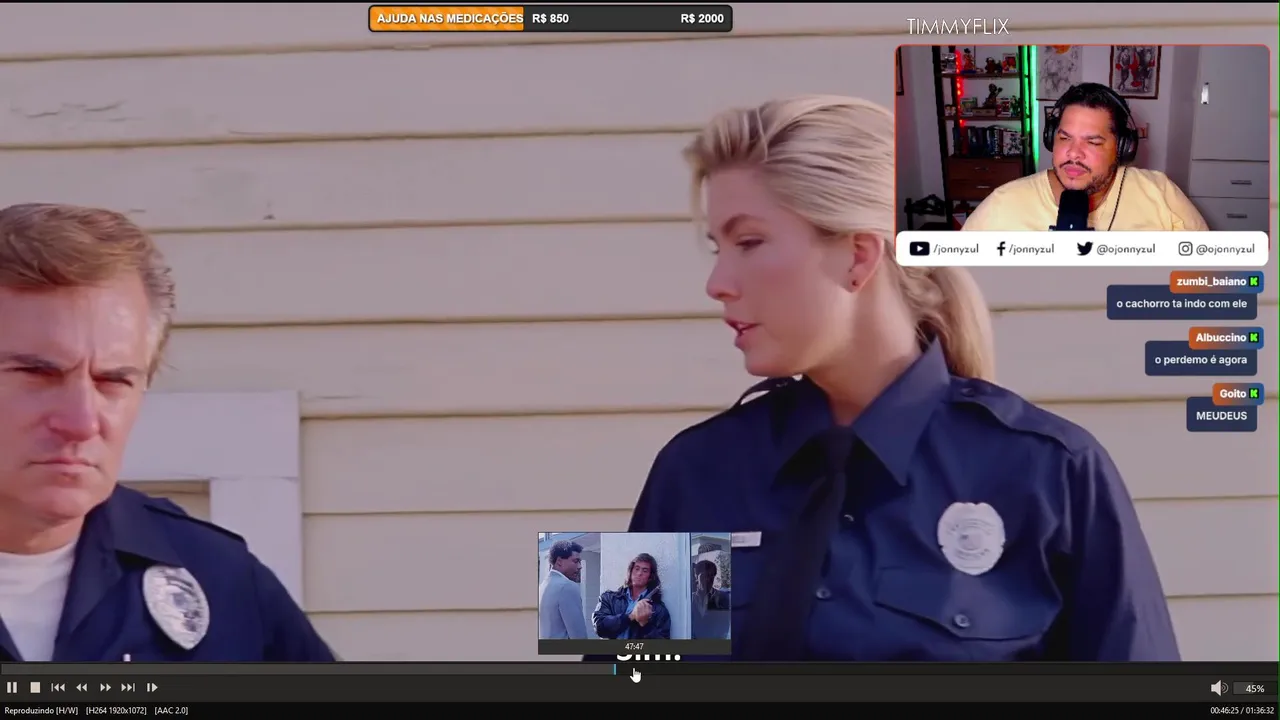
Task: Pause the video playback
Action: tap(12, 687)
